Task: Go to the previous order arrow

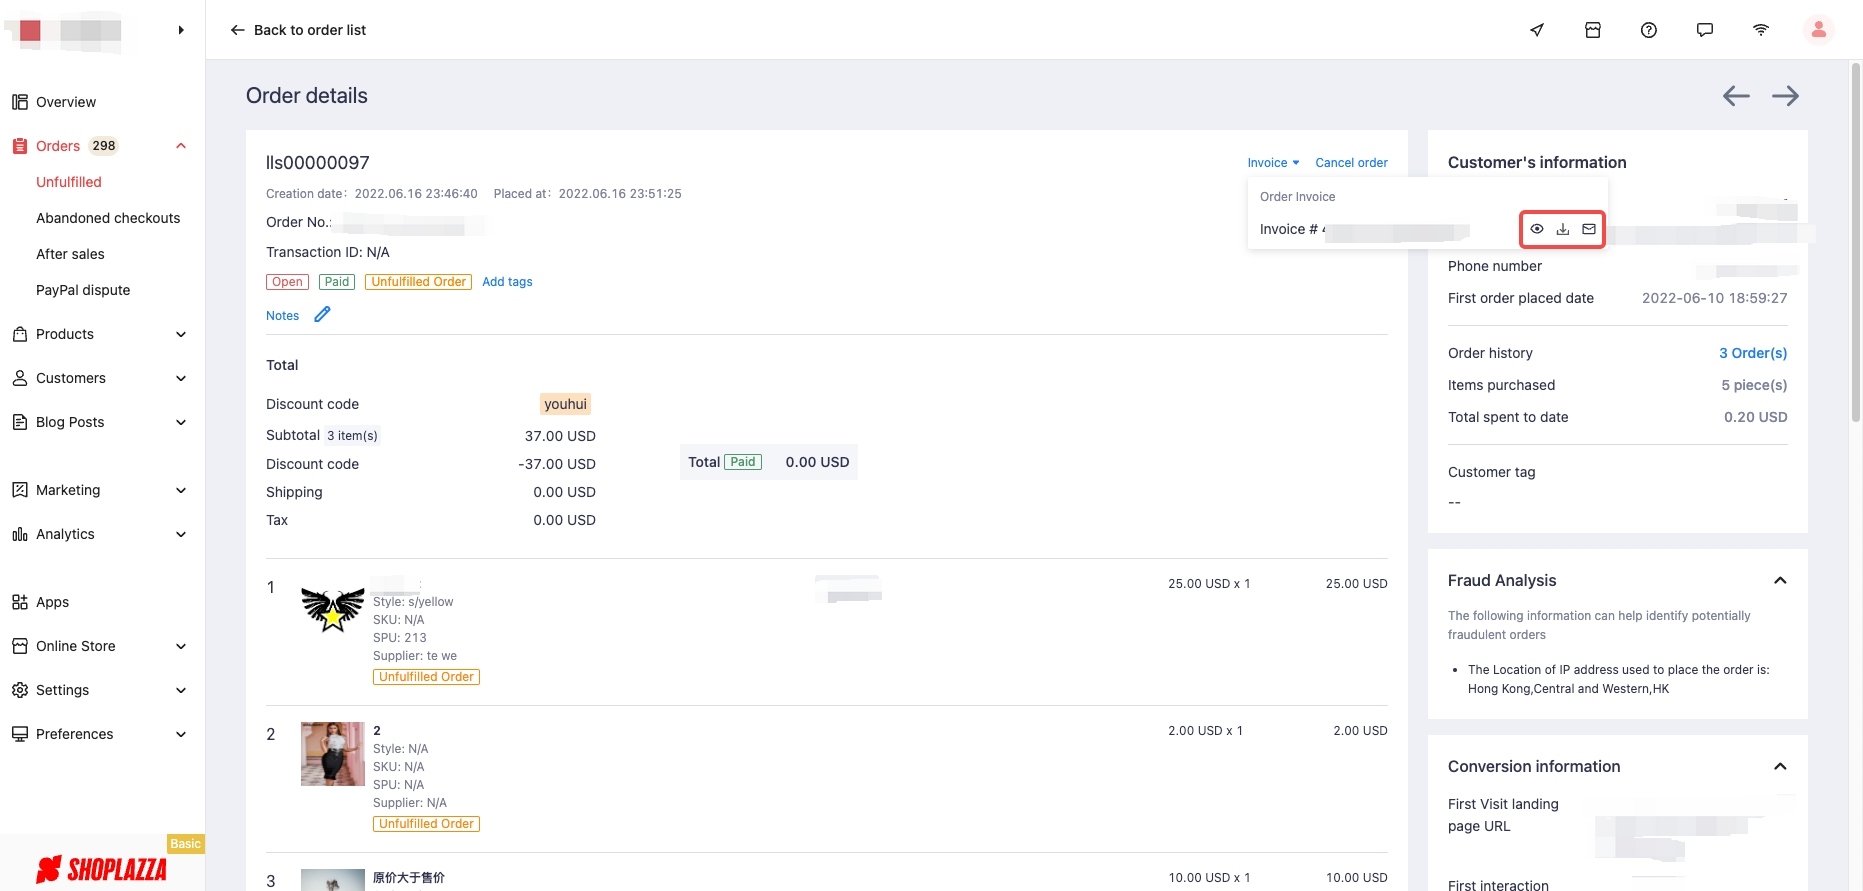Action: point(1736,96)
